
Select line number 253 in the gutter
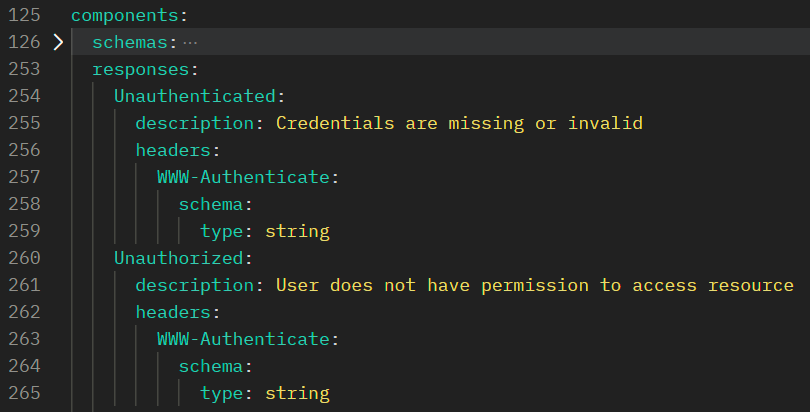pyautogui.click(x=23, y=70)
